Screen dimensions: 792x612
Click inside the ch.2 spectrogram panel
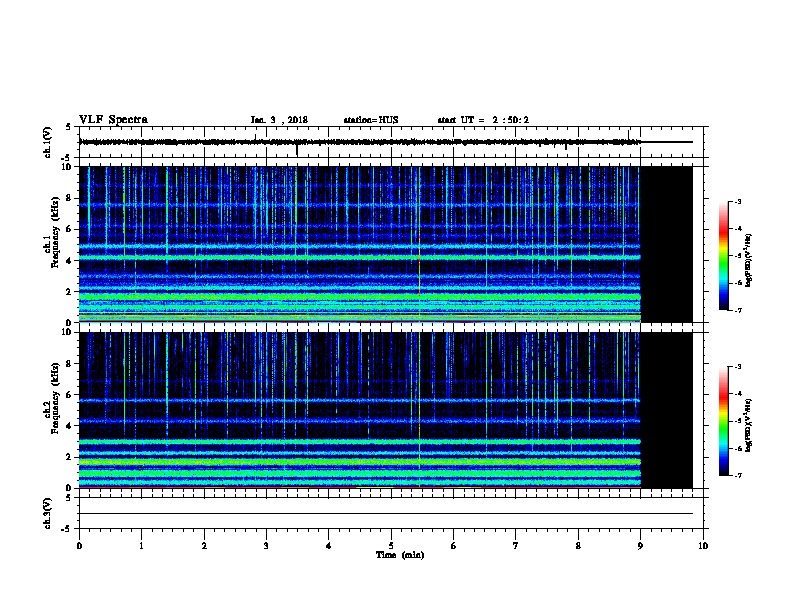pos(386,410)
